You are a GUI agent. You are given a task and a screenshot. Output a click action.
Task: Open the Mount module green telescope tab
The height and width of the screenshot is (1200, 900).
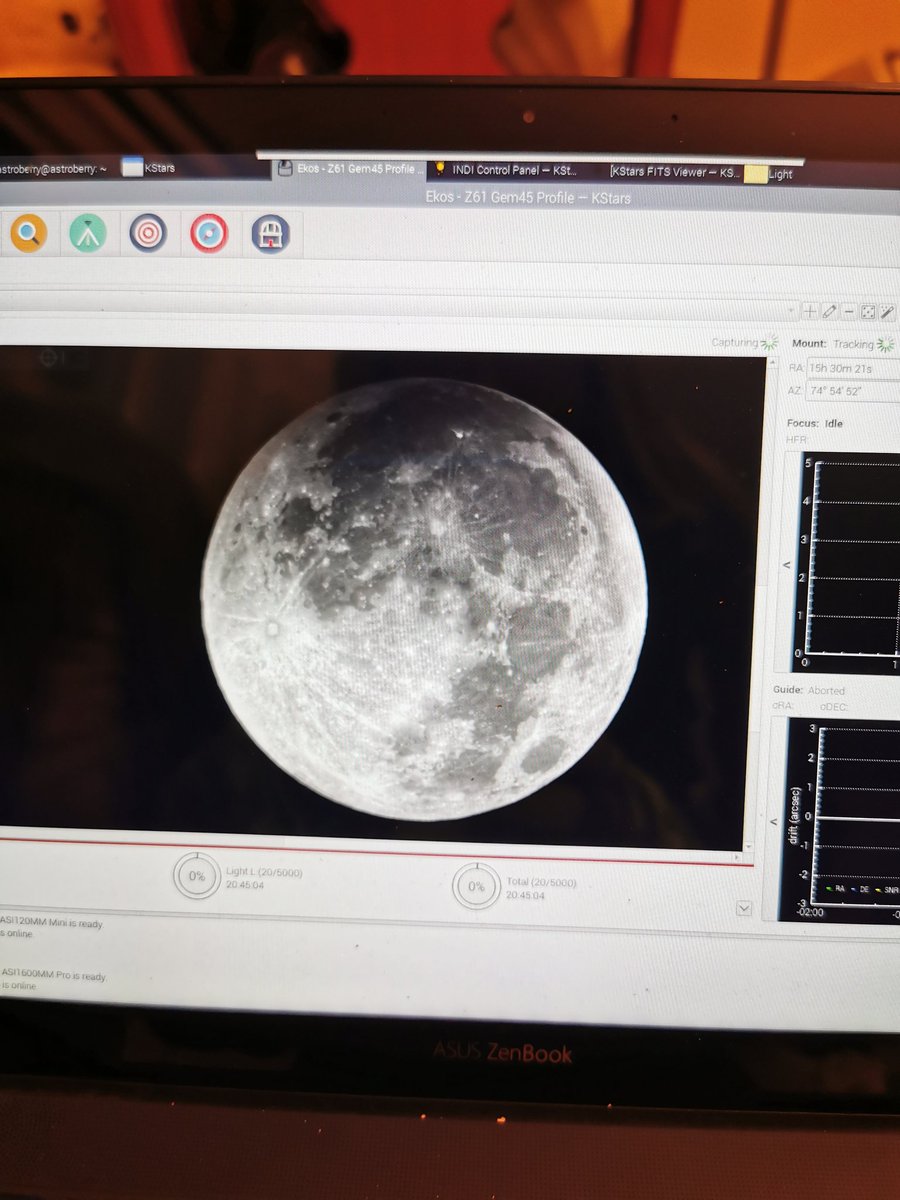point(88,234)
